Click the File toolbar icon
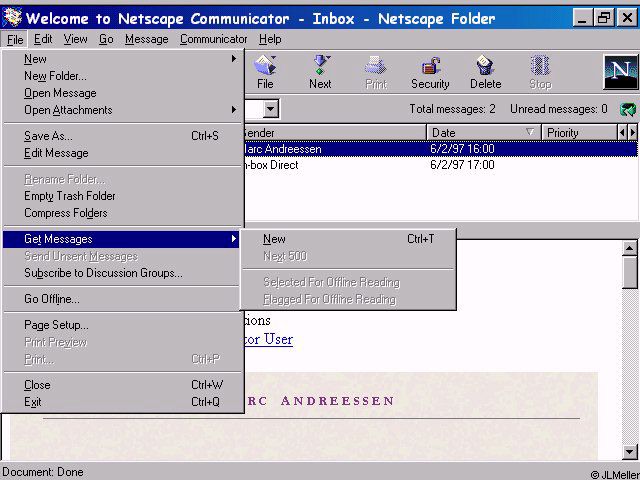Screen dimensions: 640x480 (265, 72)
